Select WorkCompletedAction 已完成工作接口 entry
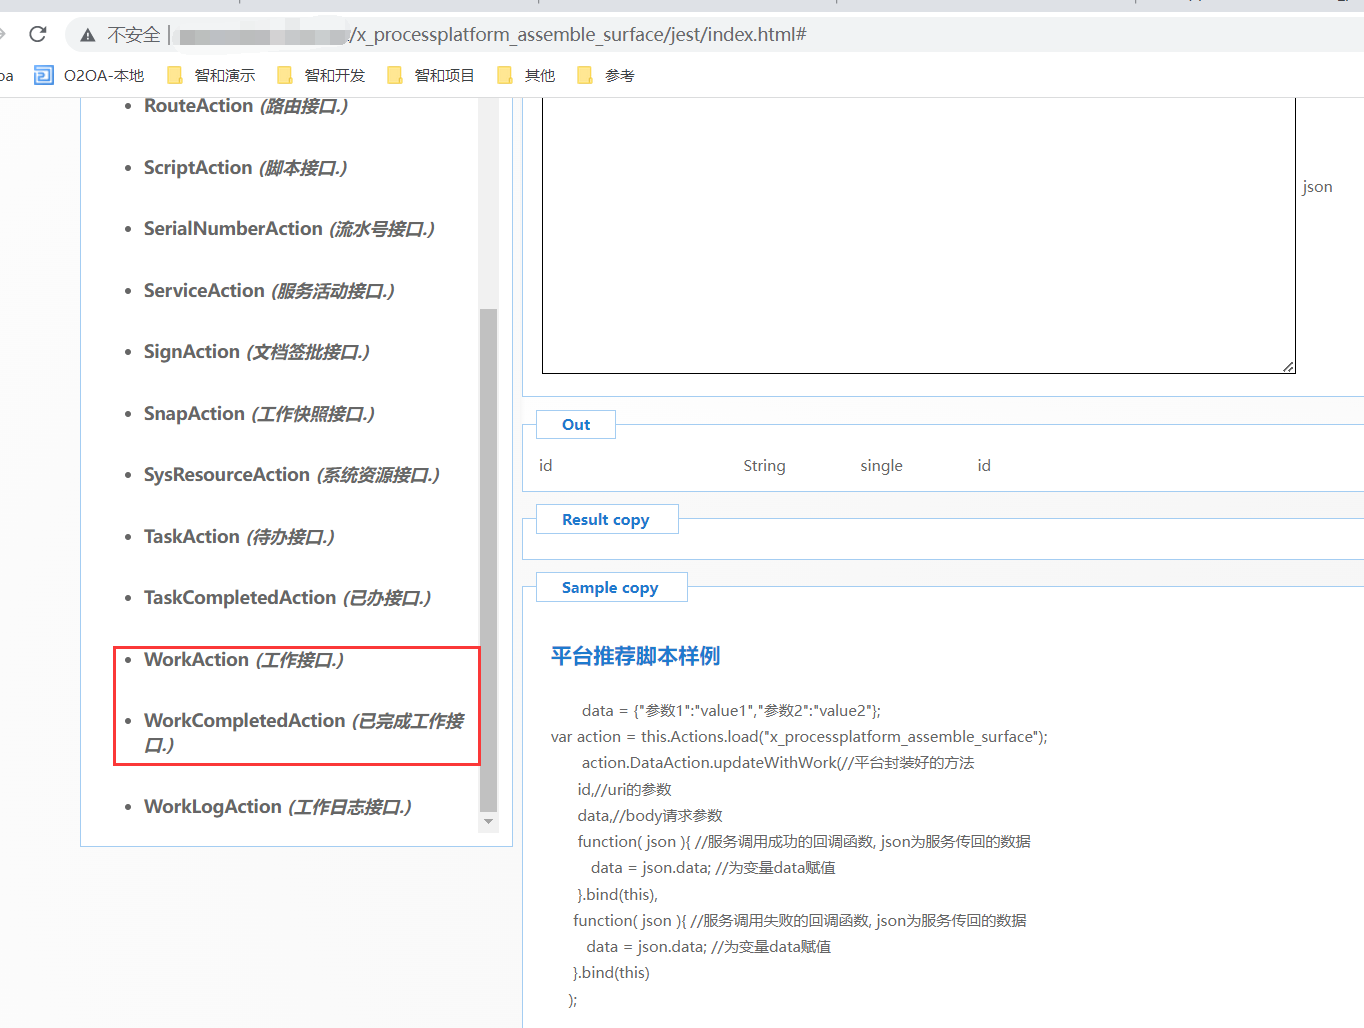 pos(304,733)
